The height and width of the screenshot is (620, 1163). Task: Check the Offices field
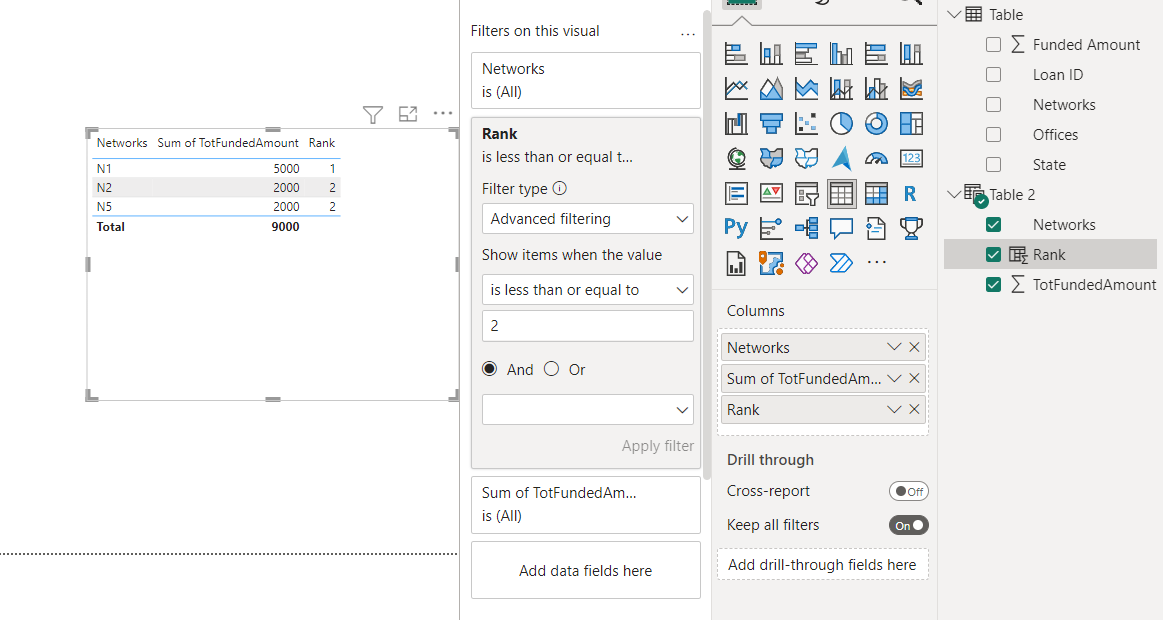point(994,135)
